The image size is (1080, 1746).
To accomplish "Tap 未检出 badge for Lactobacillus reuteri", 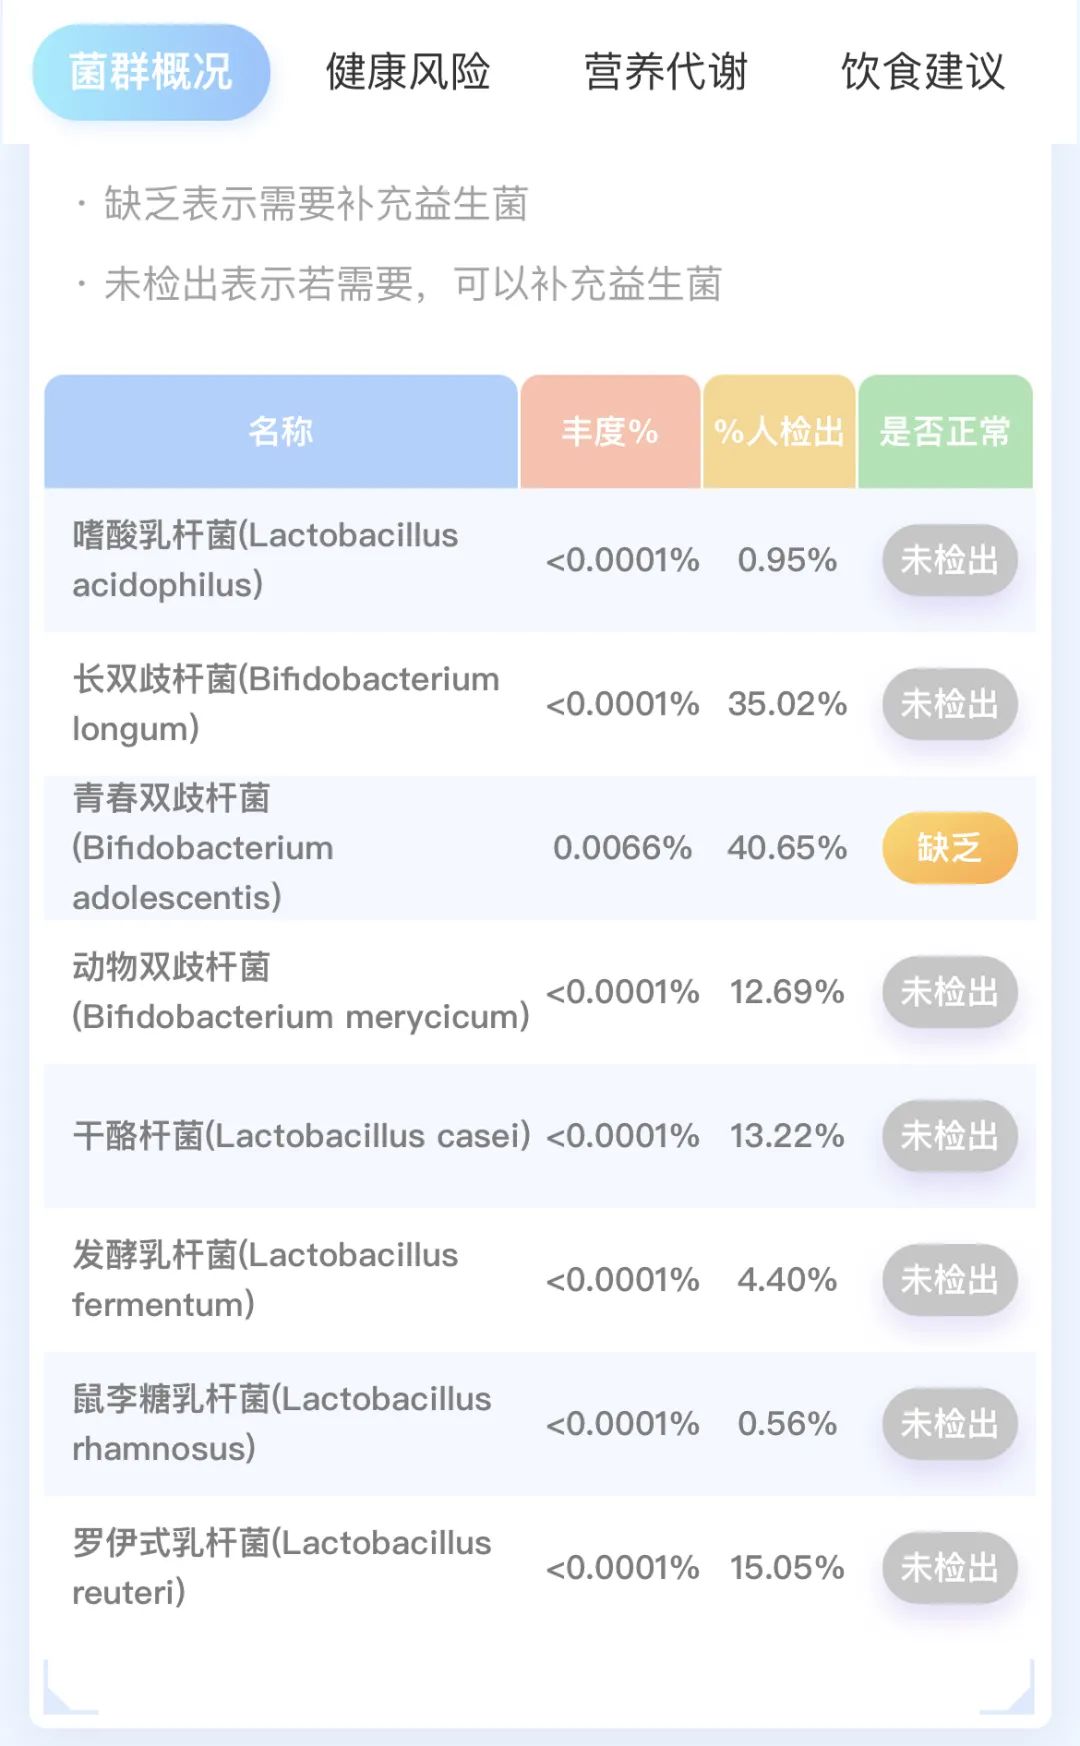I will point(949,1568).
